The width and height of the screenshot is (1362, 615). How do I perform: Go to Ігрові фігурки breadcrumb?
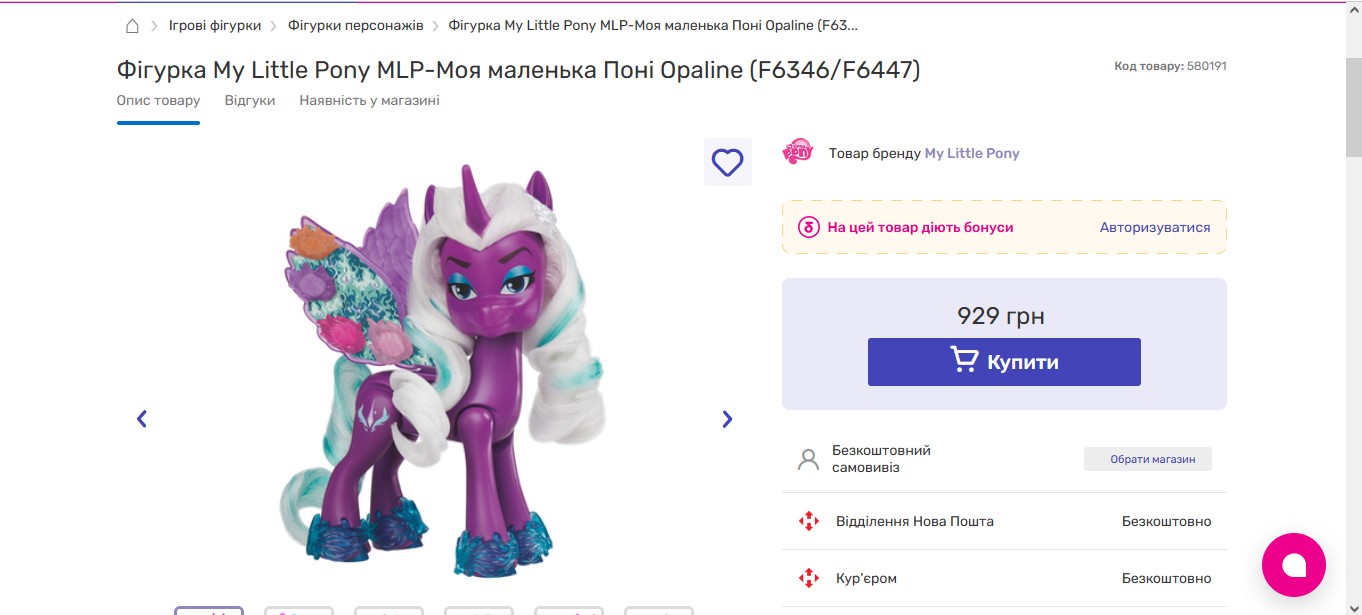coord(215,26)
